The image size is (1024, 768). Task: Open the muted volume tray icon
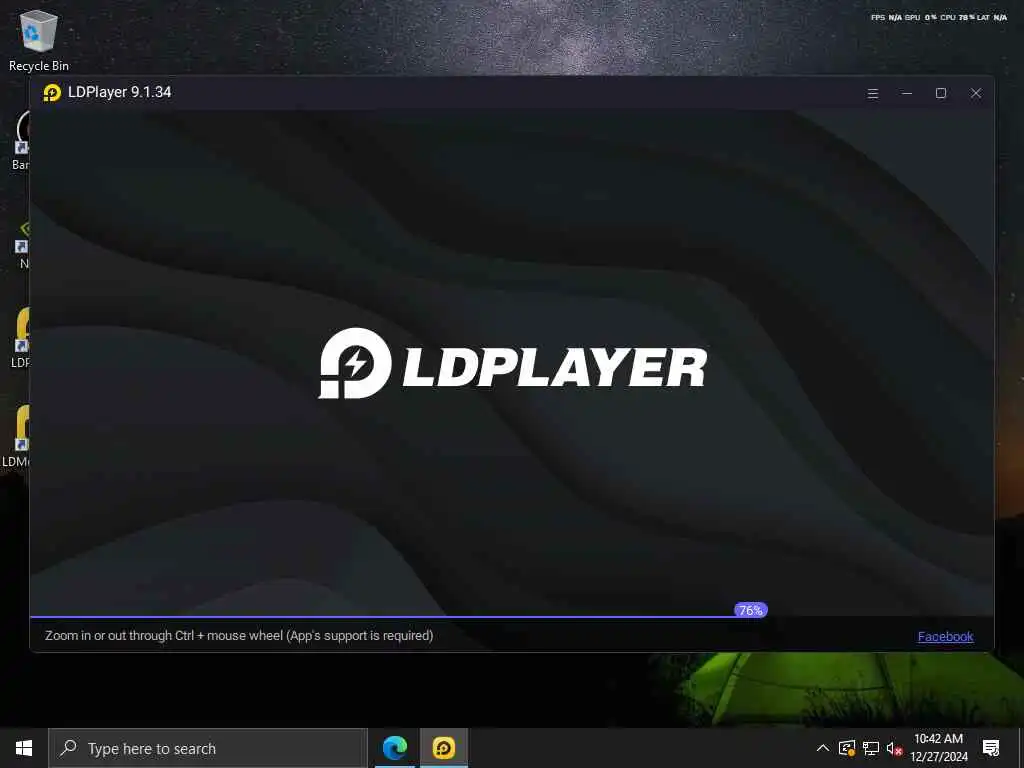click(894, 748)
